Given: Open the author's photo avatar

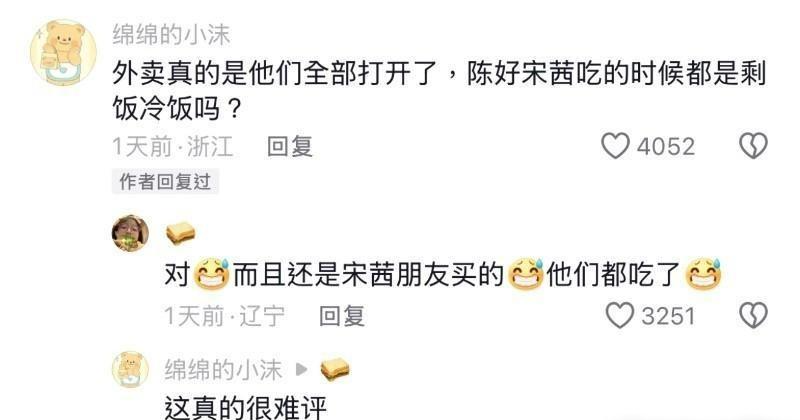Looking at the screenshot, I should tap(131, 233).
